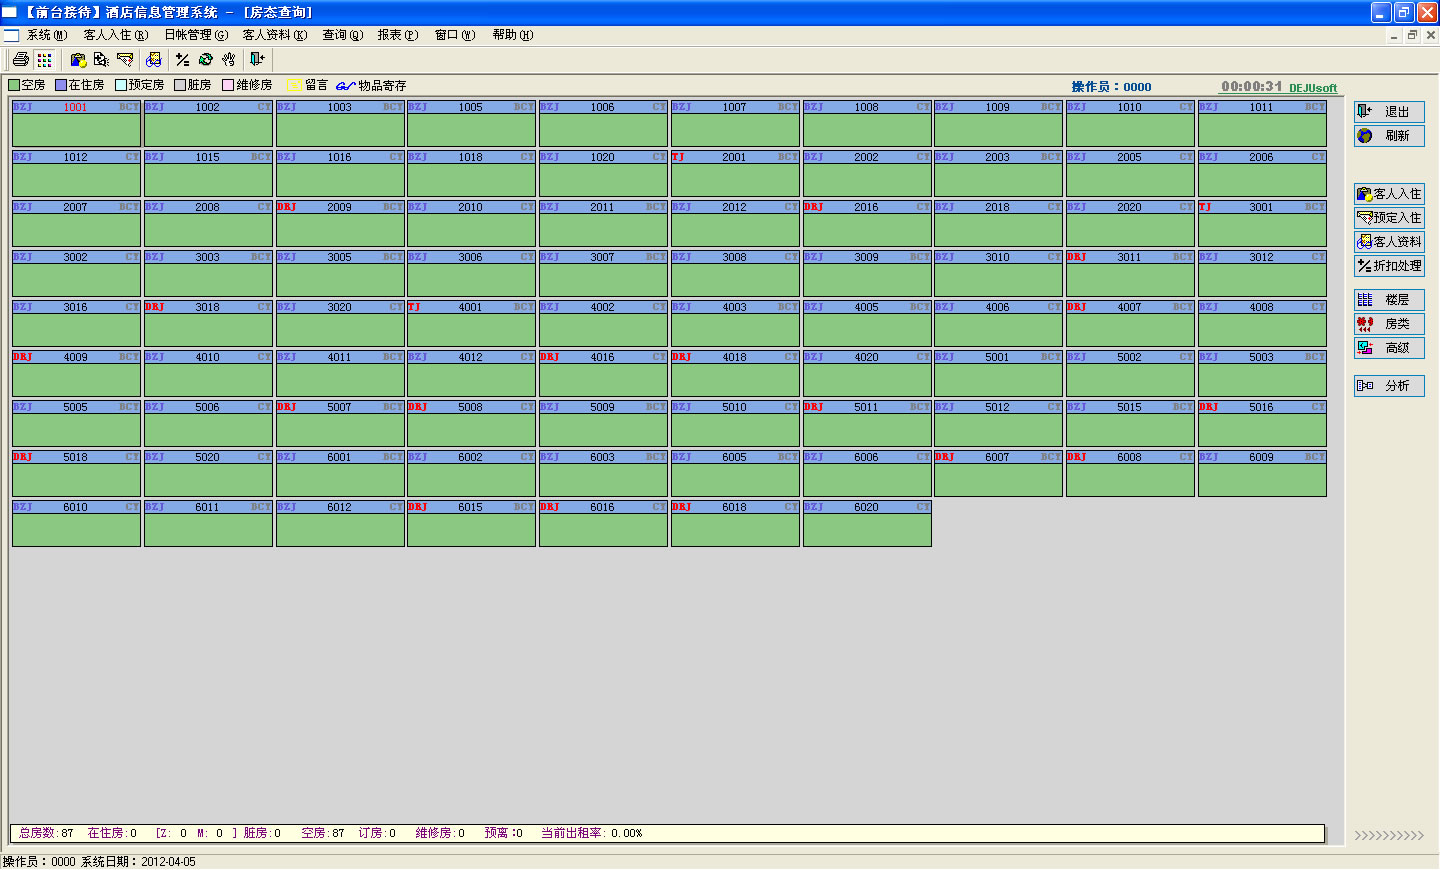The width and height of the screenshot is (1440, 870).
Task: Click the exit door icon on the toolbar
Action: (x=257, y=60)
